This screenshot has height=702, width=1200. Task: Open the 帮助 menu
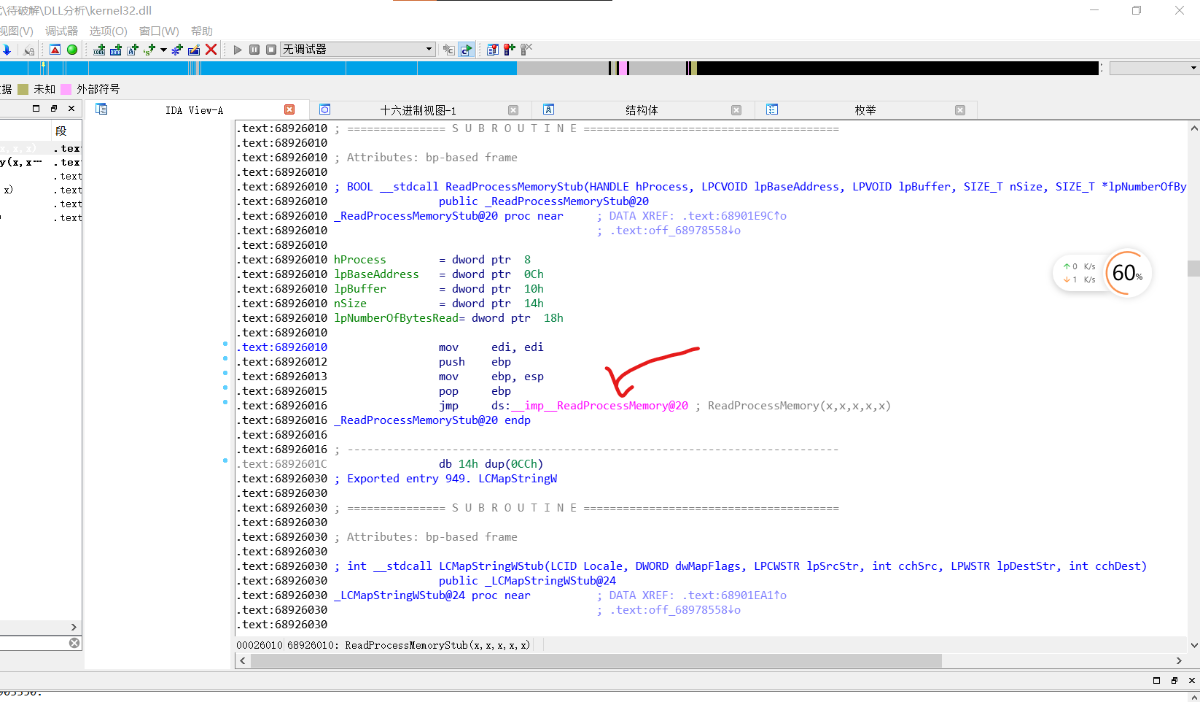click(201, 31)
